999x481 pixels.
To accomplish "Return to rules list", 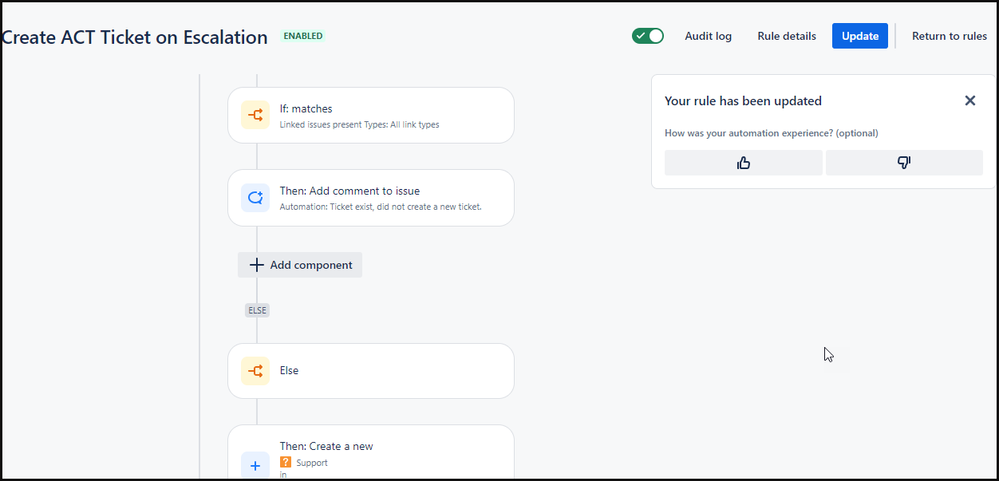I will click(949, 36).
